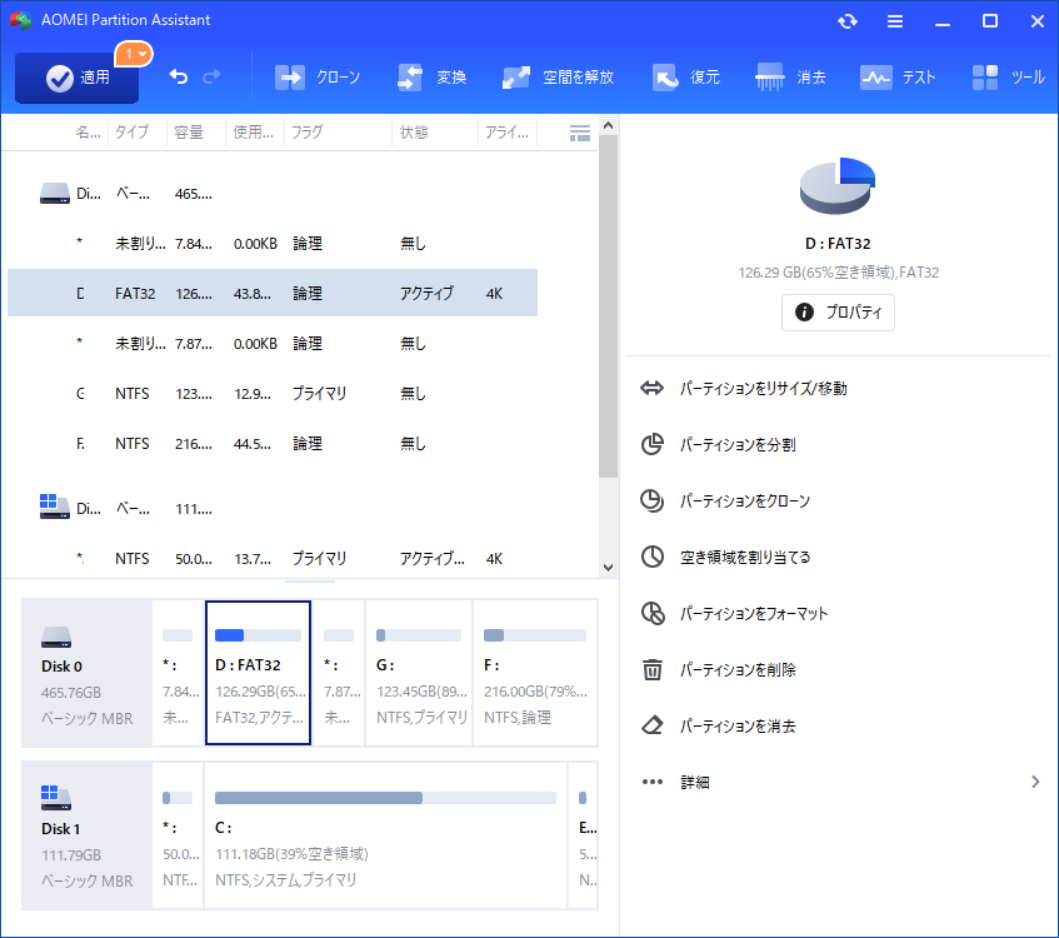This screenshot has height=938, width=1059.
Task: Click the 空き領域を割り当てる allocate icon
Action: 652,557
